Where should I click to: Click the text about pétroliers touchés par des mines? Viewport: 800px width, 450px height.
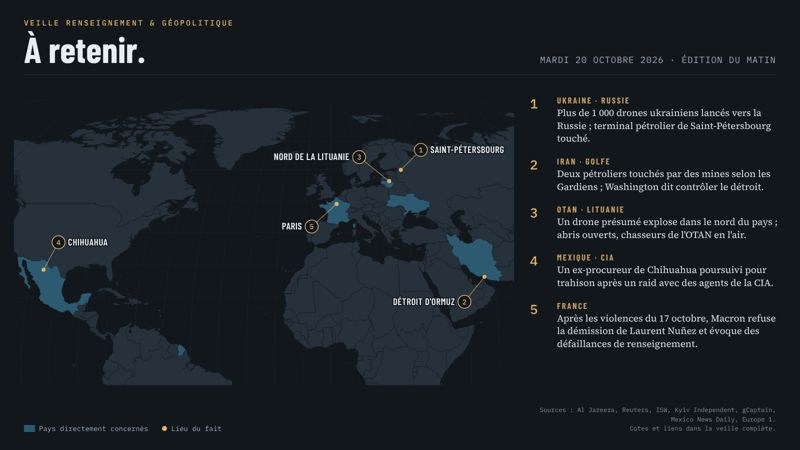click(663, 180)
